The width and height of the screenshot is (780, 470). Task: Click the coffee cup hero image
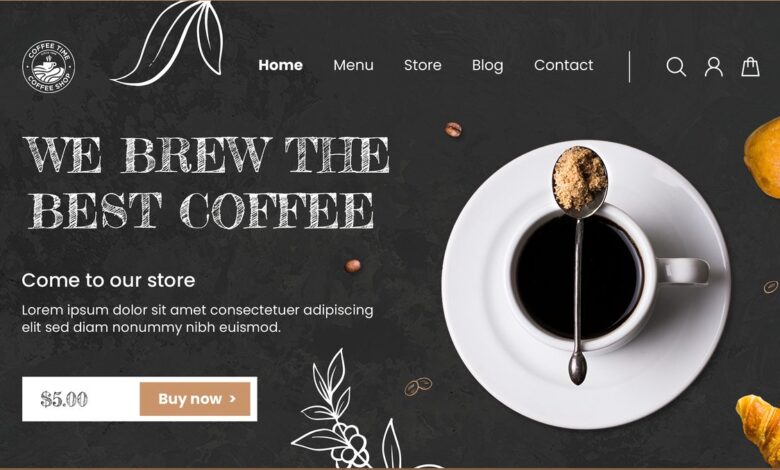click(x=586, y=284)
